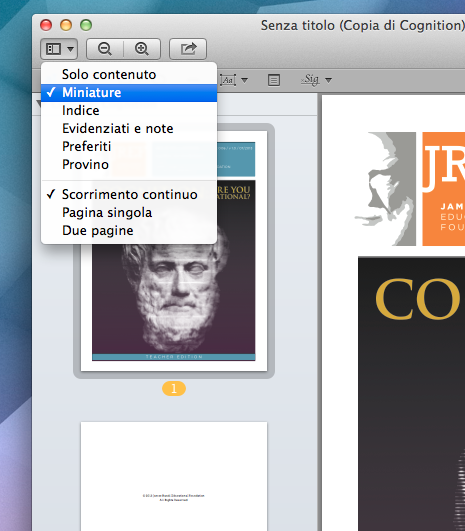Click the yellow page number 1 badge

click(x=174, y=388)
